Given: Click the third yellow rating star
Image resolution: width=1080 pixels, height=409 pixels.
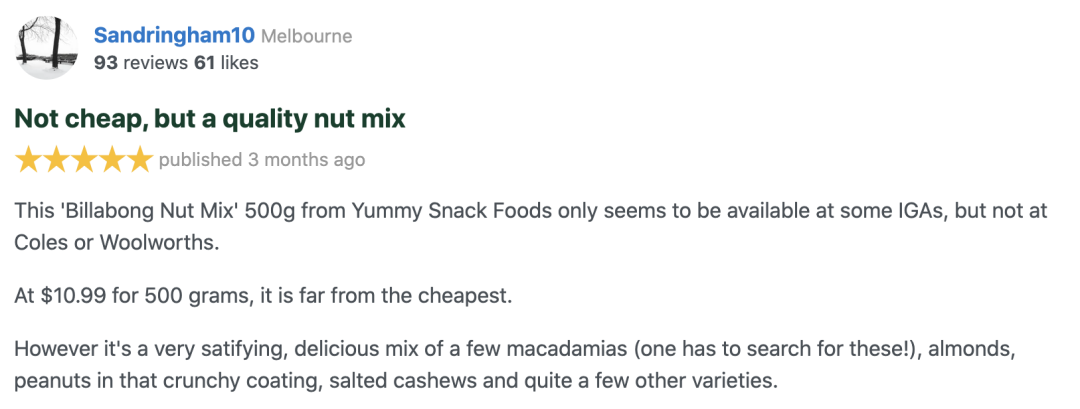Looking at the screenshot, I should point(84,160).
